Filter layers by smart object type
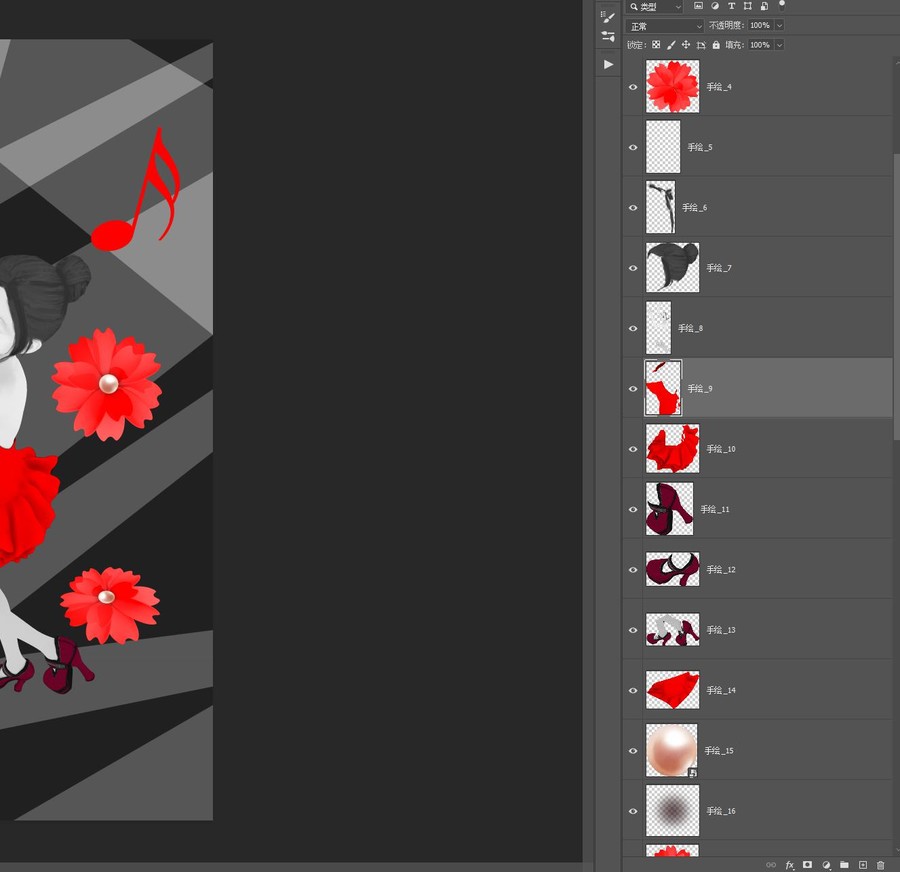Image resolution: width=900 pixels, height=872 pixels. pyautogui.click(x=764, y=6)
